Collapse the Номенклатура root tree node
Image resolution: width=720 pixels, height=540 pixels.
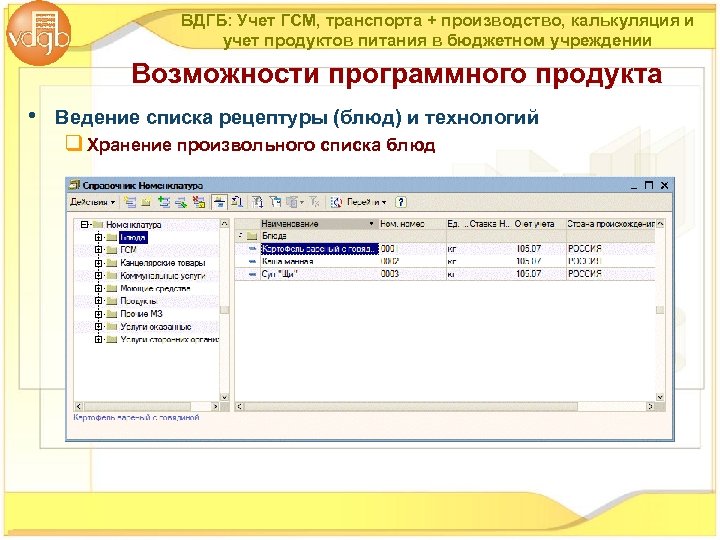[84, 225]
